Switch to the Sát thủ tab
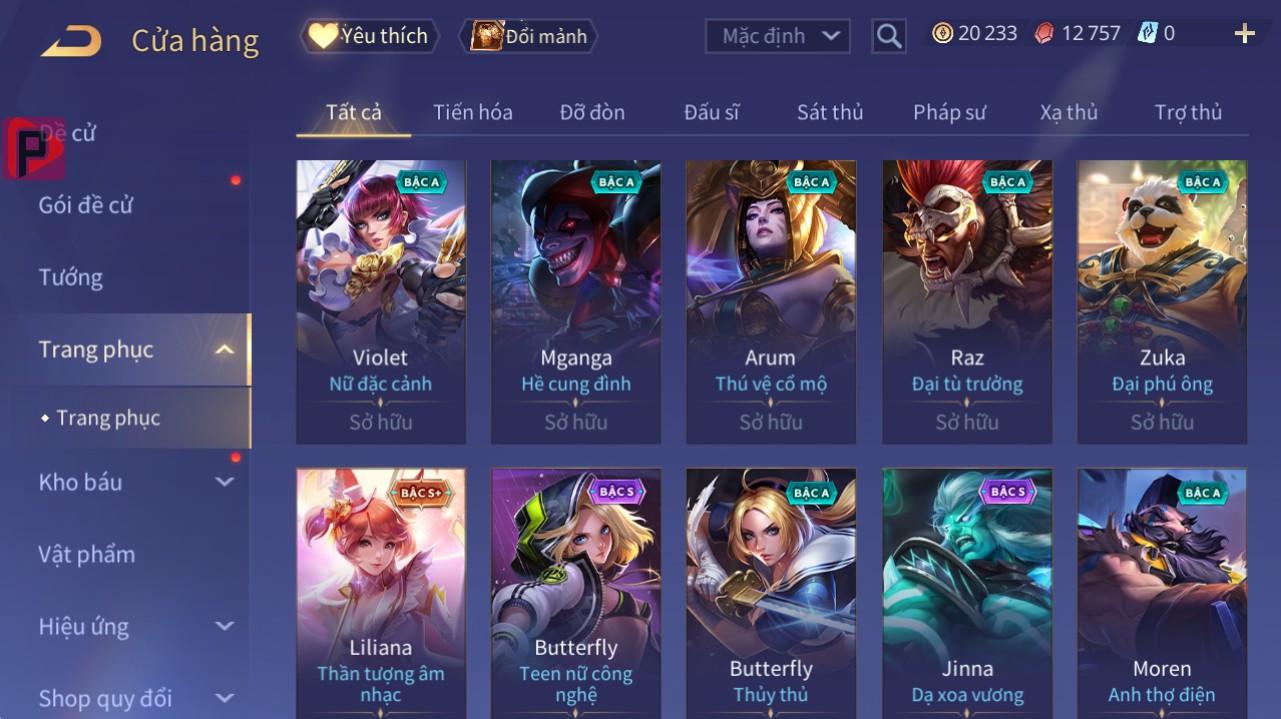 click(x=830, y=112)
